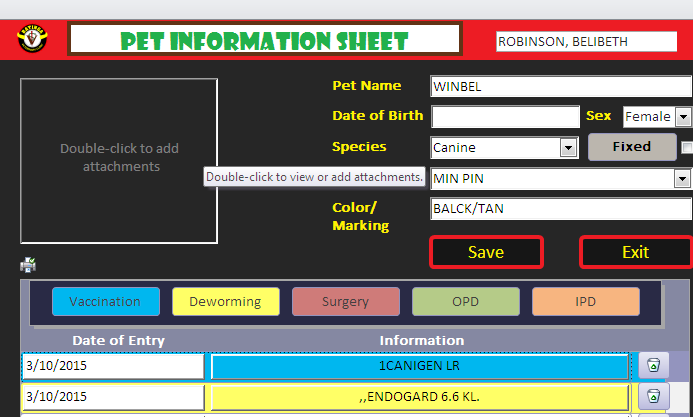This screenshot has width=693, height=417.
Task: Click the clinic logo icon
Action: [x=32, y=40]
